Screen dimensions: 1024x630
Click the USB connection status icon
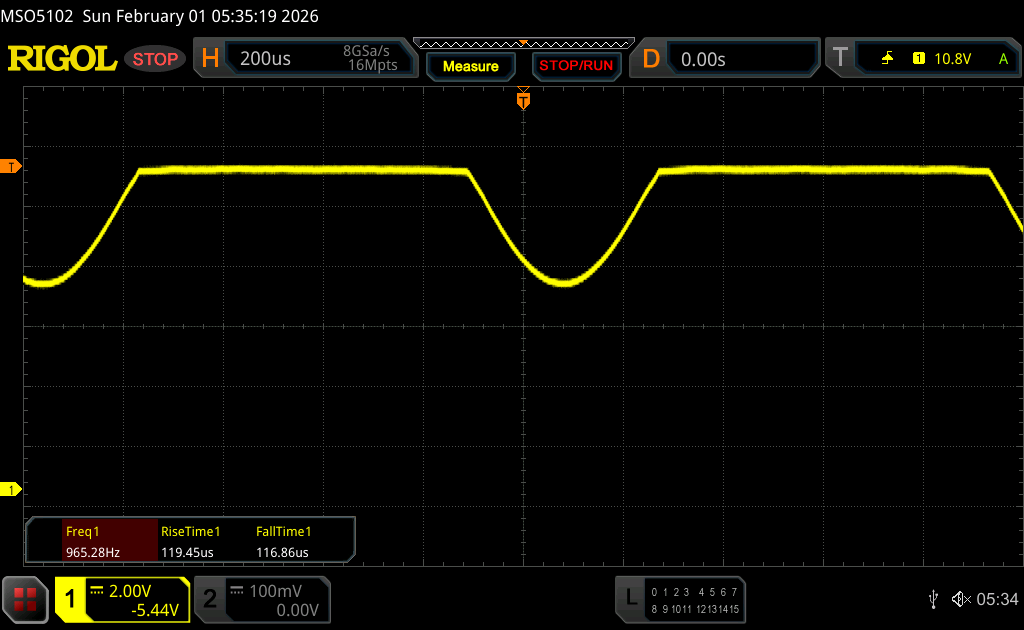(933, 599)
